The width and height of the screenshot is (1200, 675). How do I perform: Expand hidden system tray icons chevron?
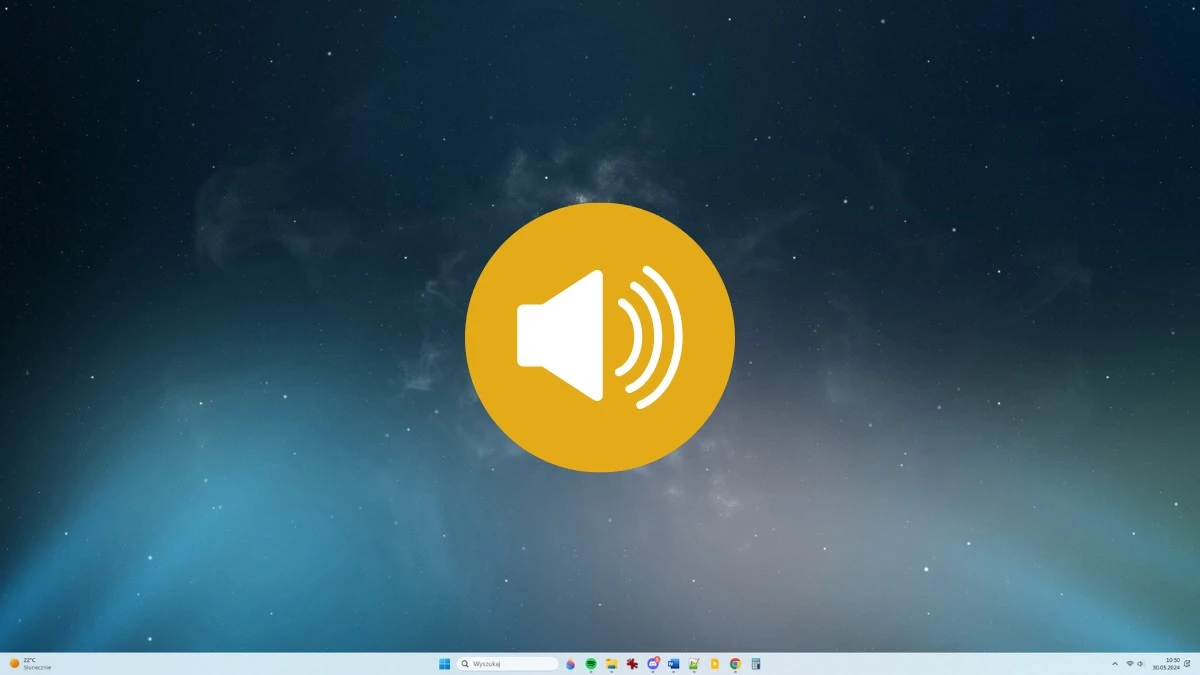[1115, 663]
